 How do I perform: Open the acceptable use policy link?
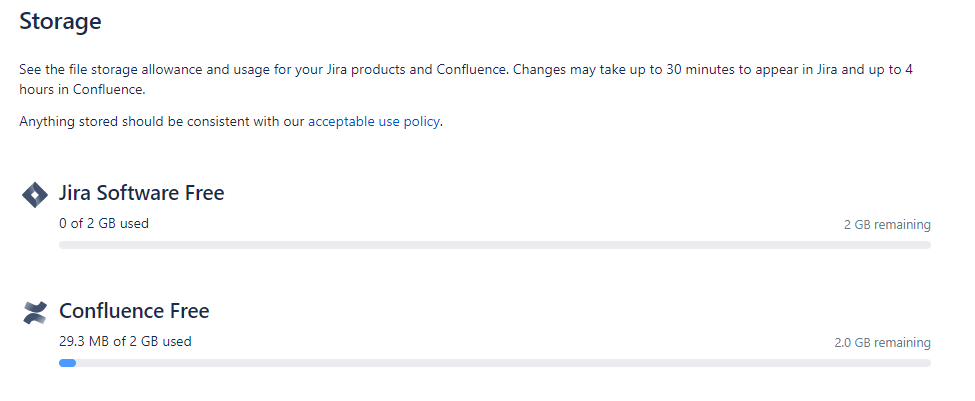coord(374,121)
